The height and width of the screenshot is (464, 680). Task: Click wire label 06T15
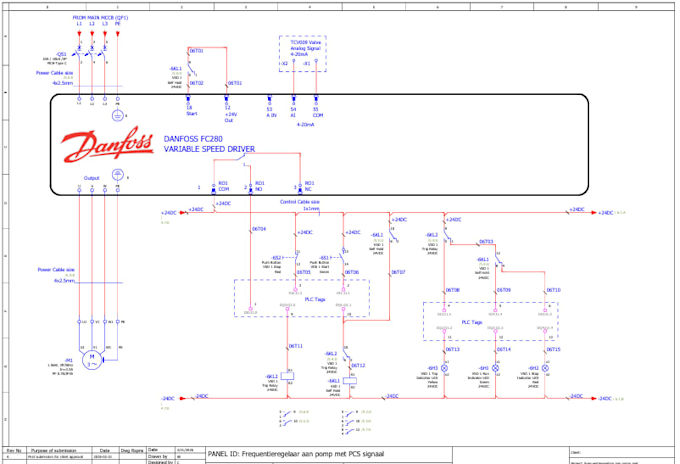coord(553,349)
